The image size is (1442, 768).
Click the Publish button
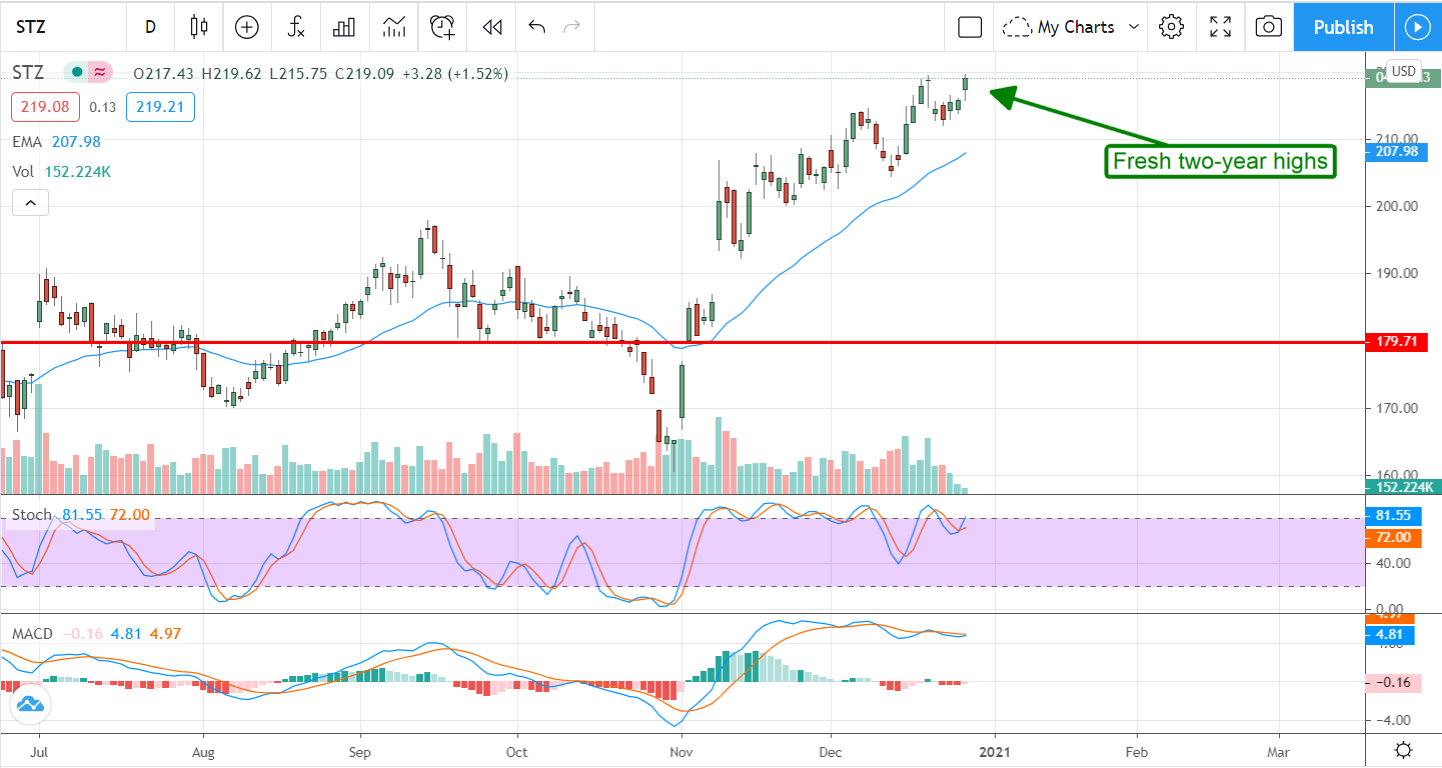(1343, 27)
